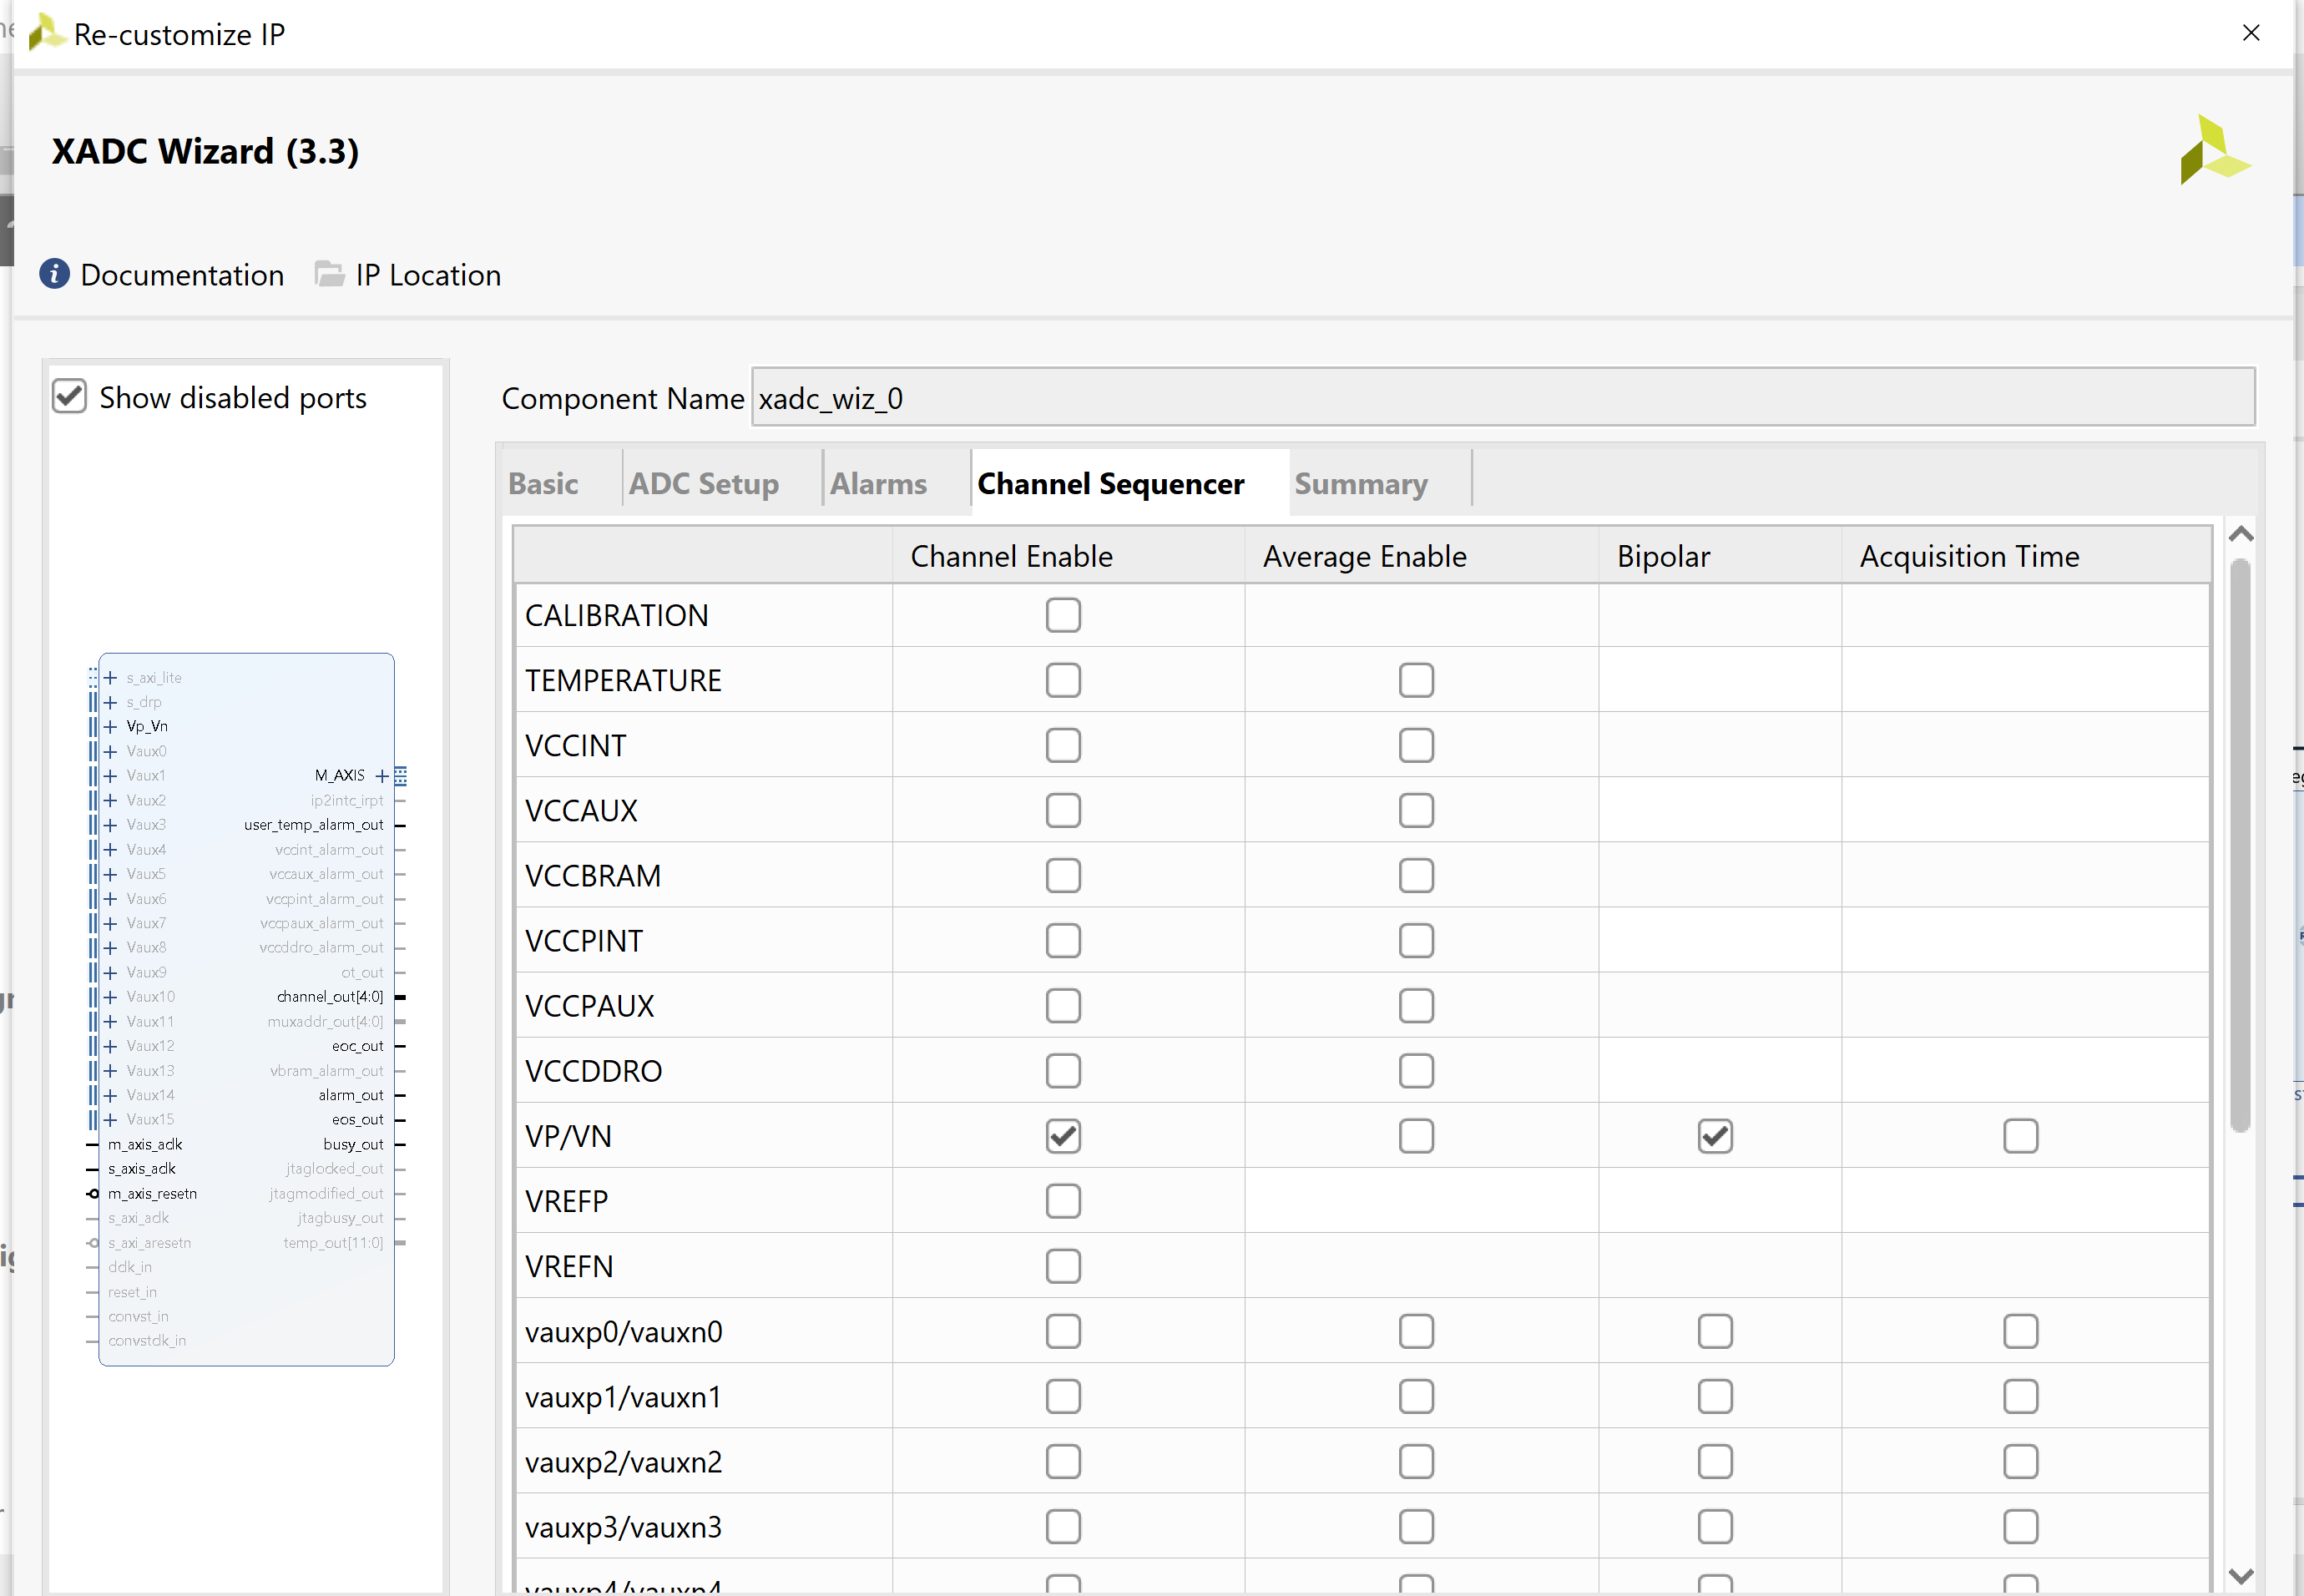
Task: Click the Xilinx logo in title bar
Action: coord(45,33)
